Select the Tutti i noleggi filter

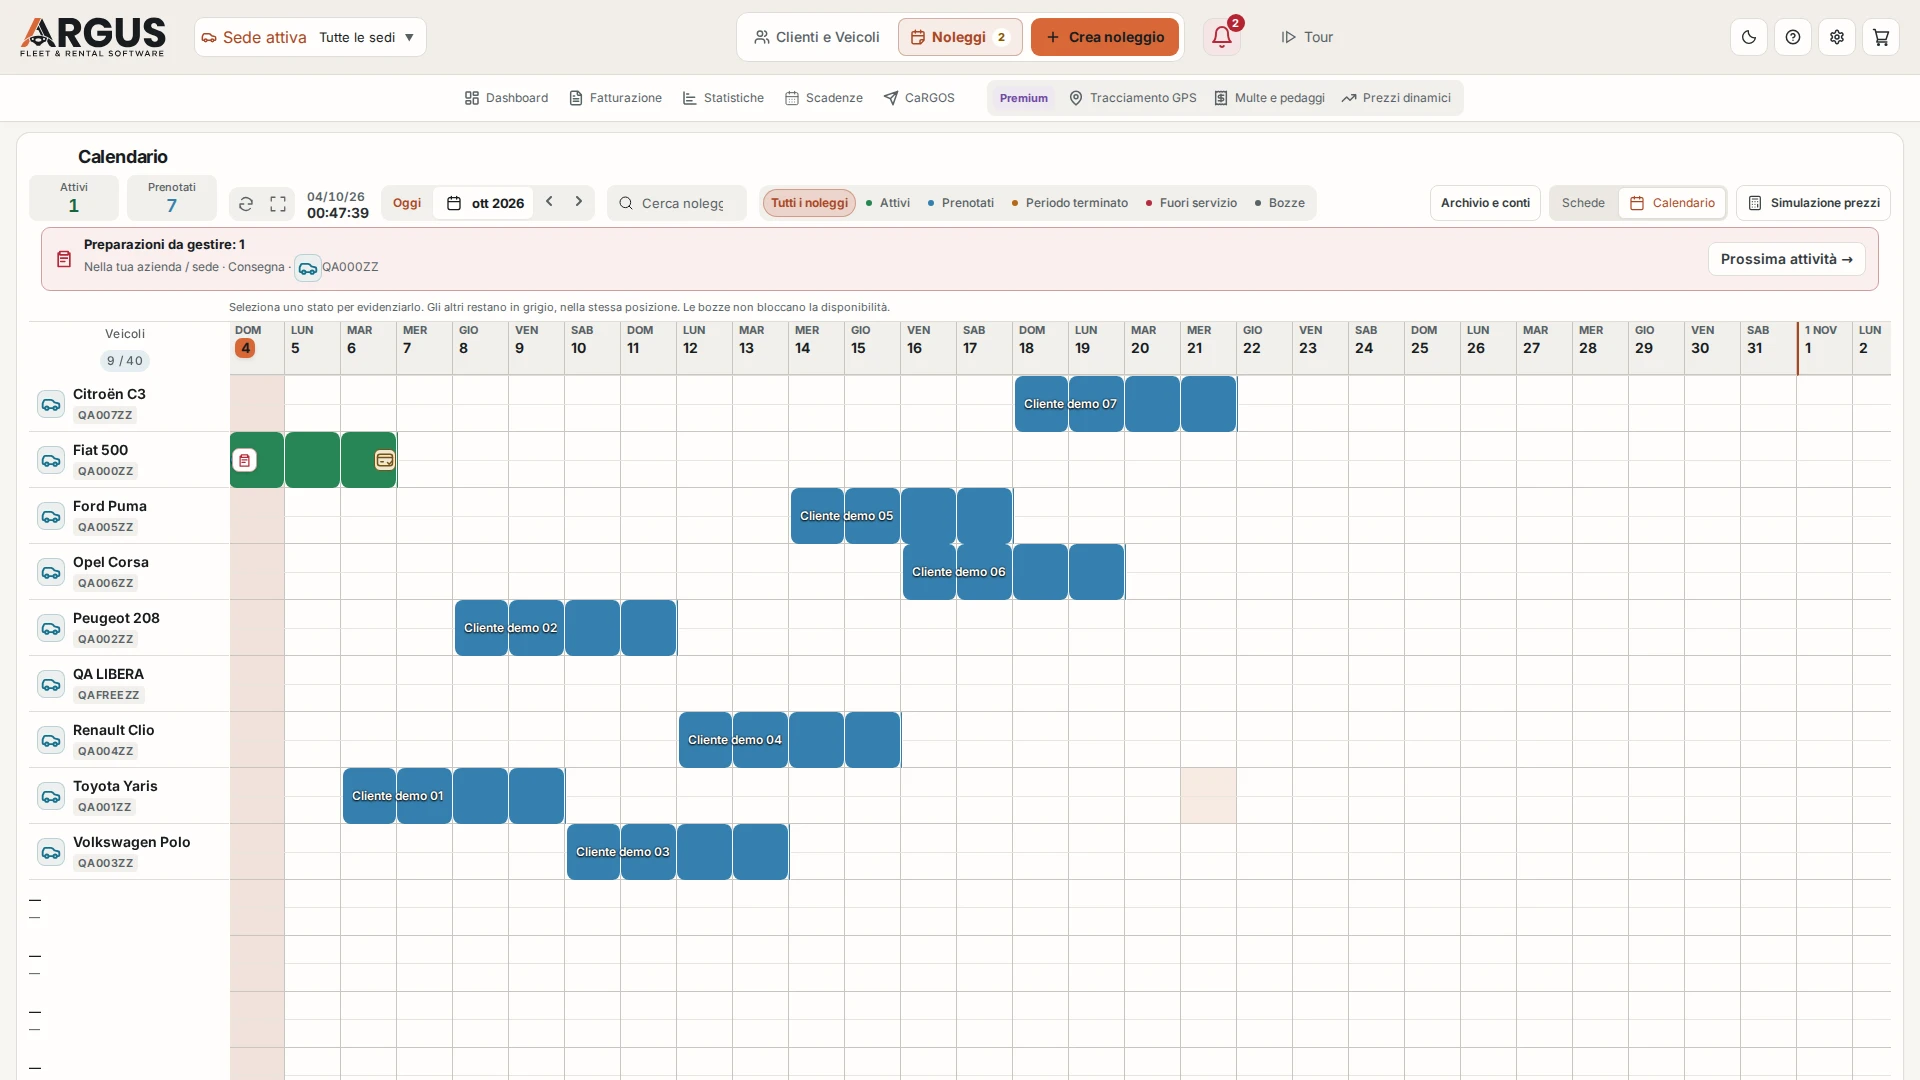(x=809, y=203)
